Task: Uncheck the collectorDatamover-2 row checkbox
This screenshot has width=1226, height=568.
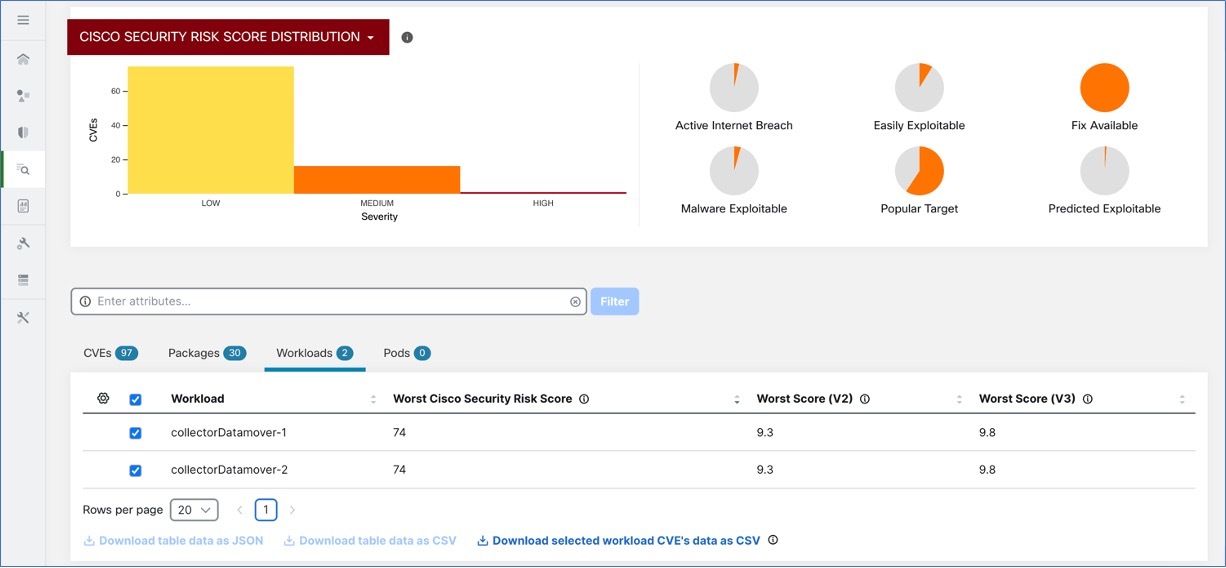Action: tap(136, 470)
